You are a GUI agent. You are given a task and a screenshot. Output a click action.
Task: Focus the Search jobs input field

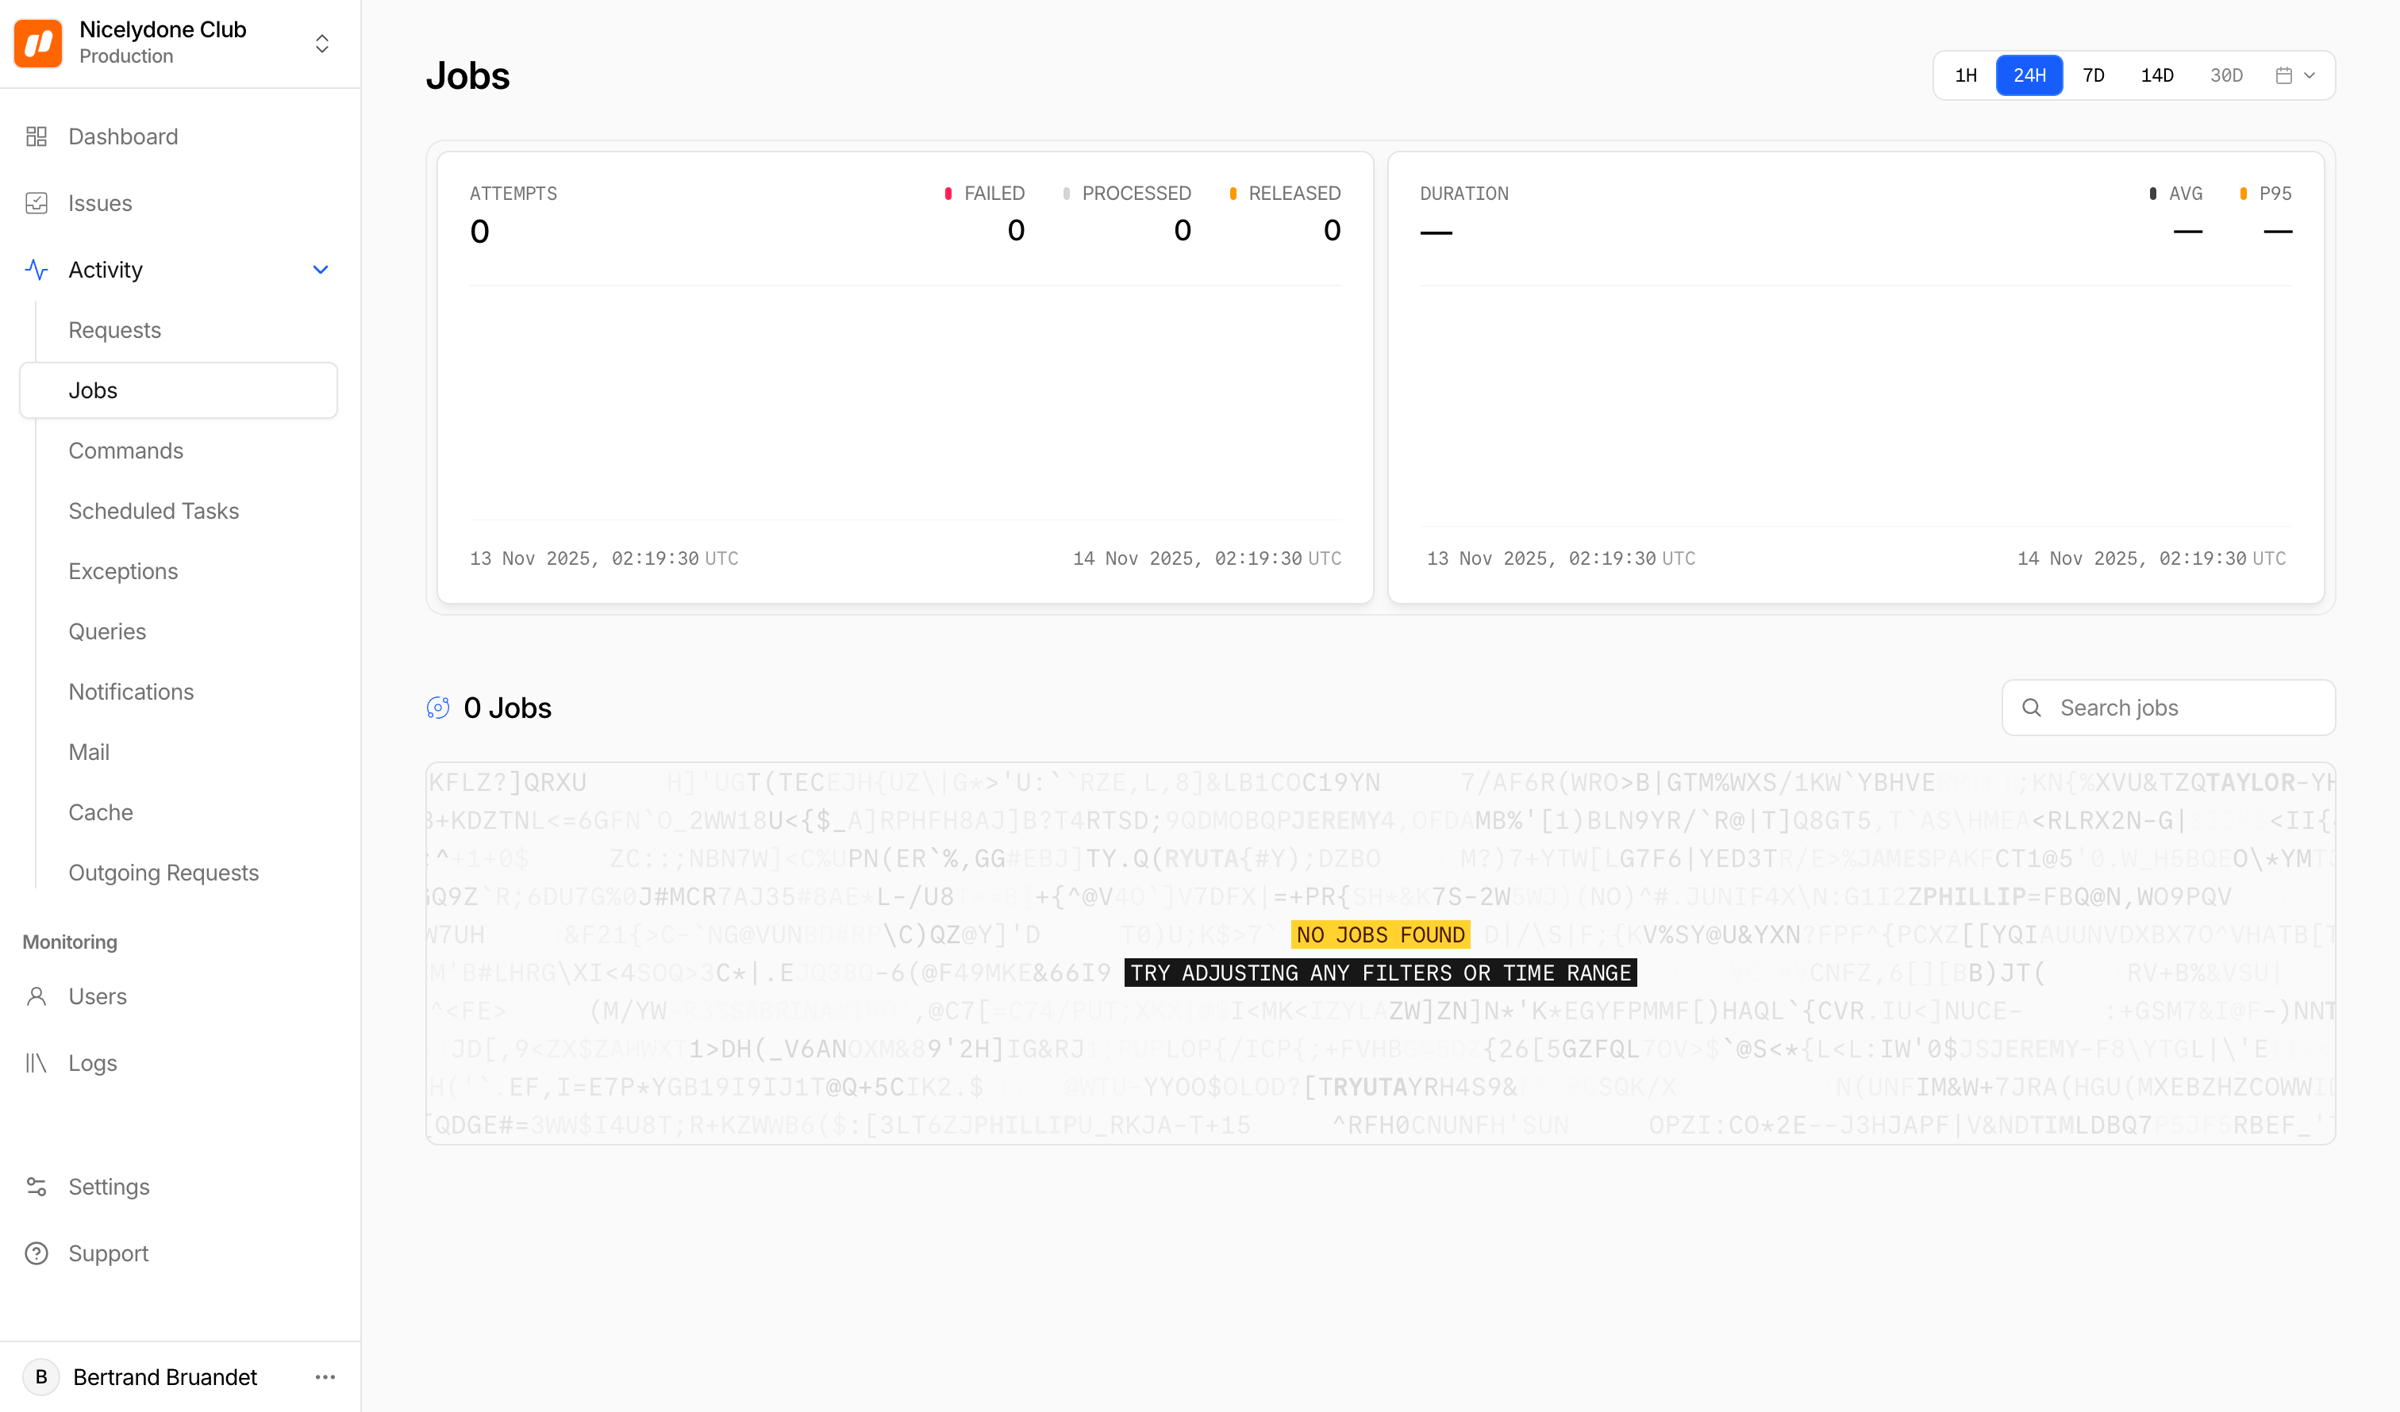click(2168, 708)
